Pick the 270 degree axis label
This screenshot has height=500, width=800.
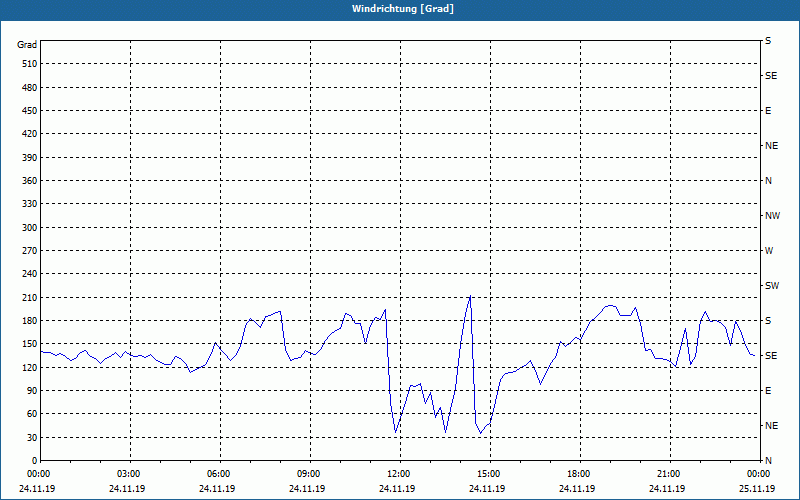30,251
